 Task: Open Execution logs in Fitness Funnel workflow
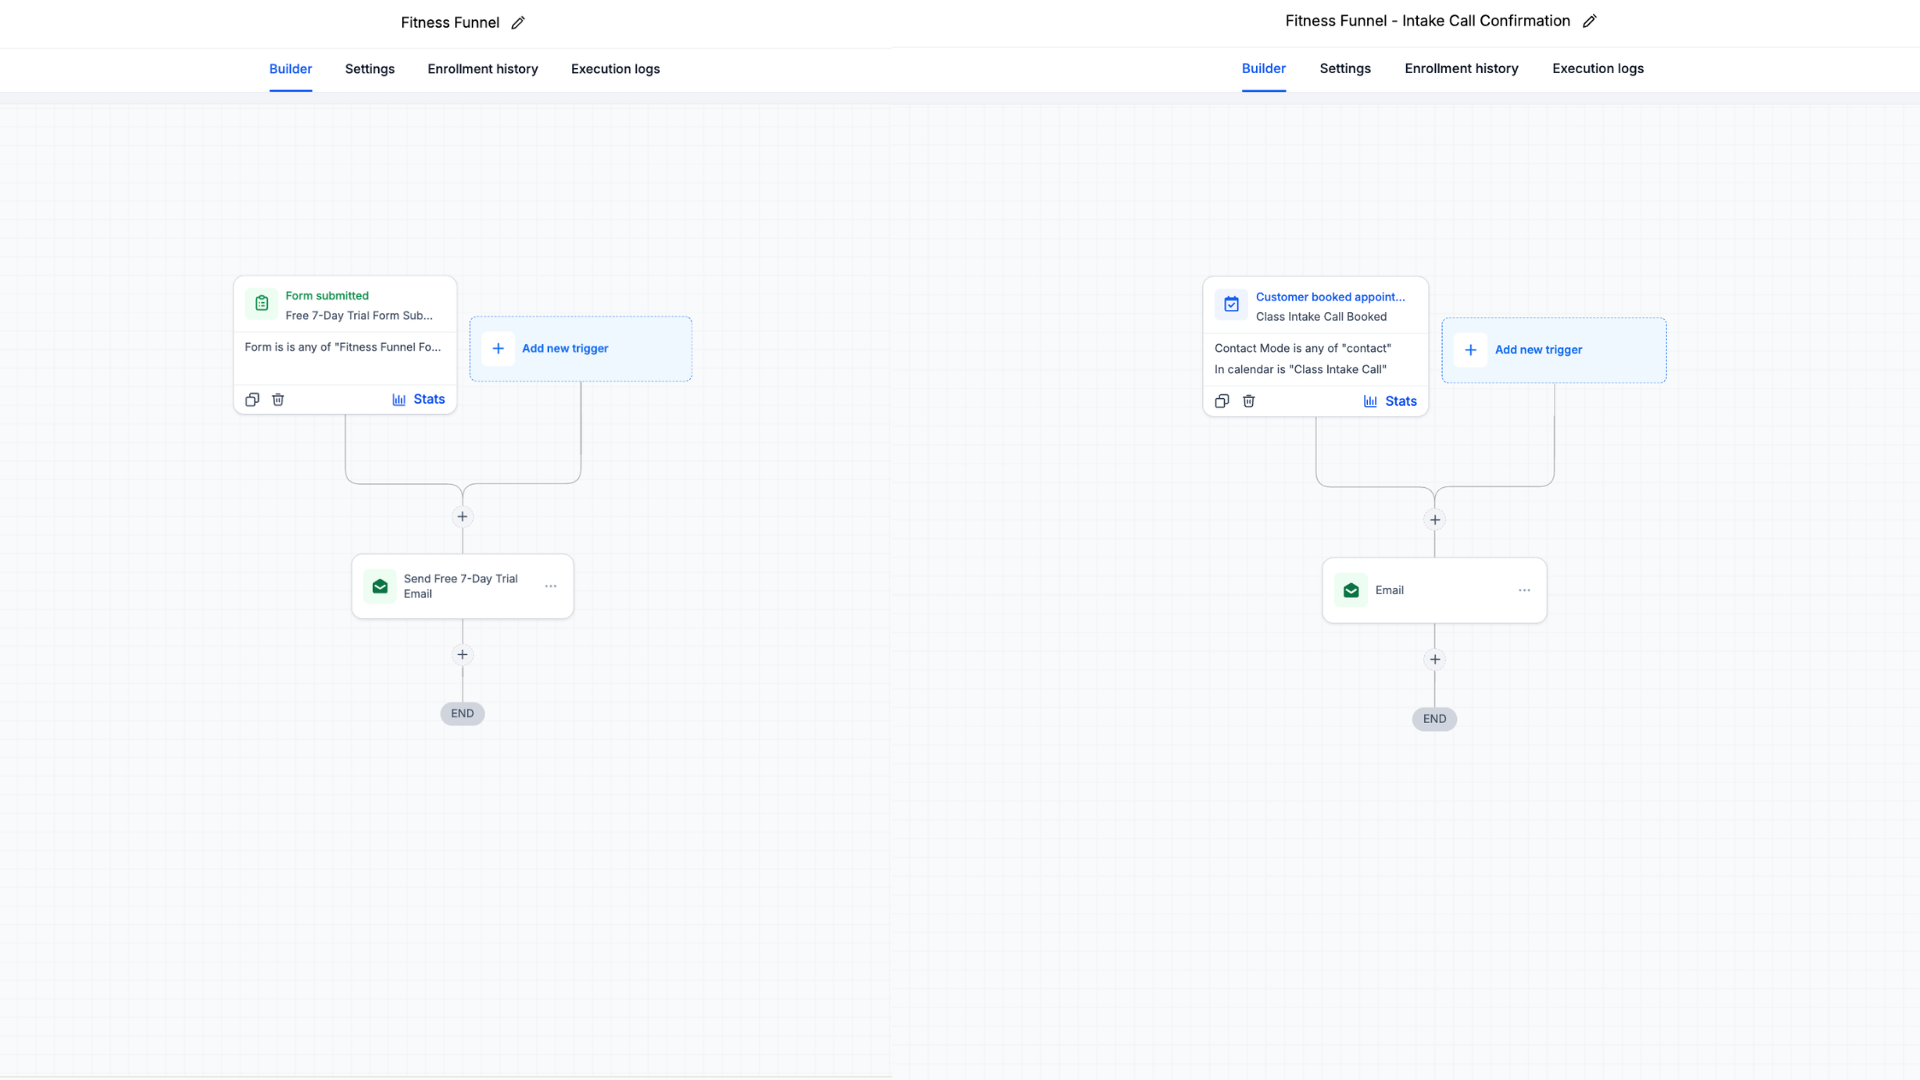[615, 69]
